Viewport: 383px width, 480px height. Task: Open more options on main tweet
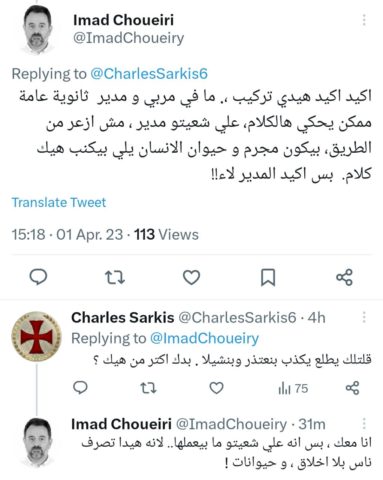[364, 20]
